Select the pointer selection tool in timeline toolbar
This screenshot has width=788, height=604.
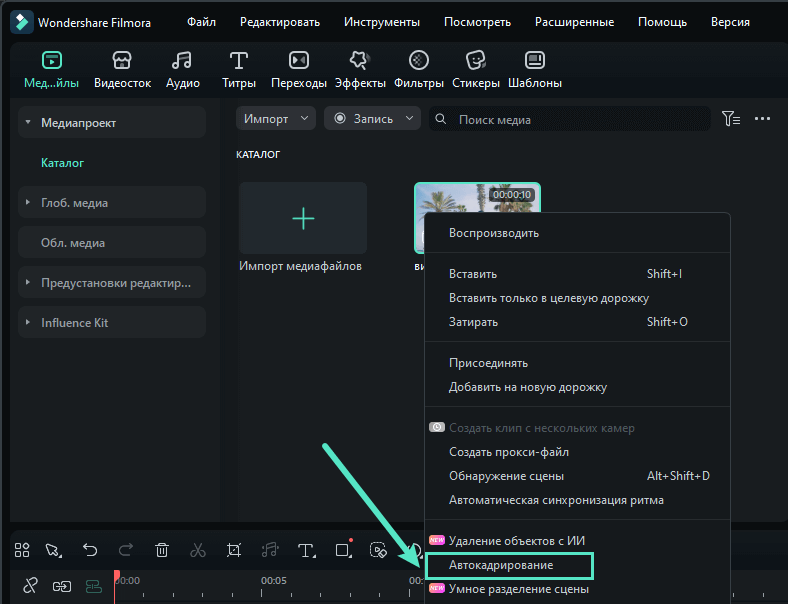coord(53,550)
